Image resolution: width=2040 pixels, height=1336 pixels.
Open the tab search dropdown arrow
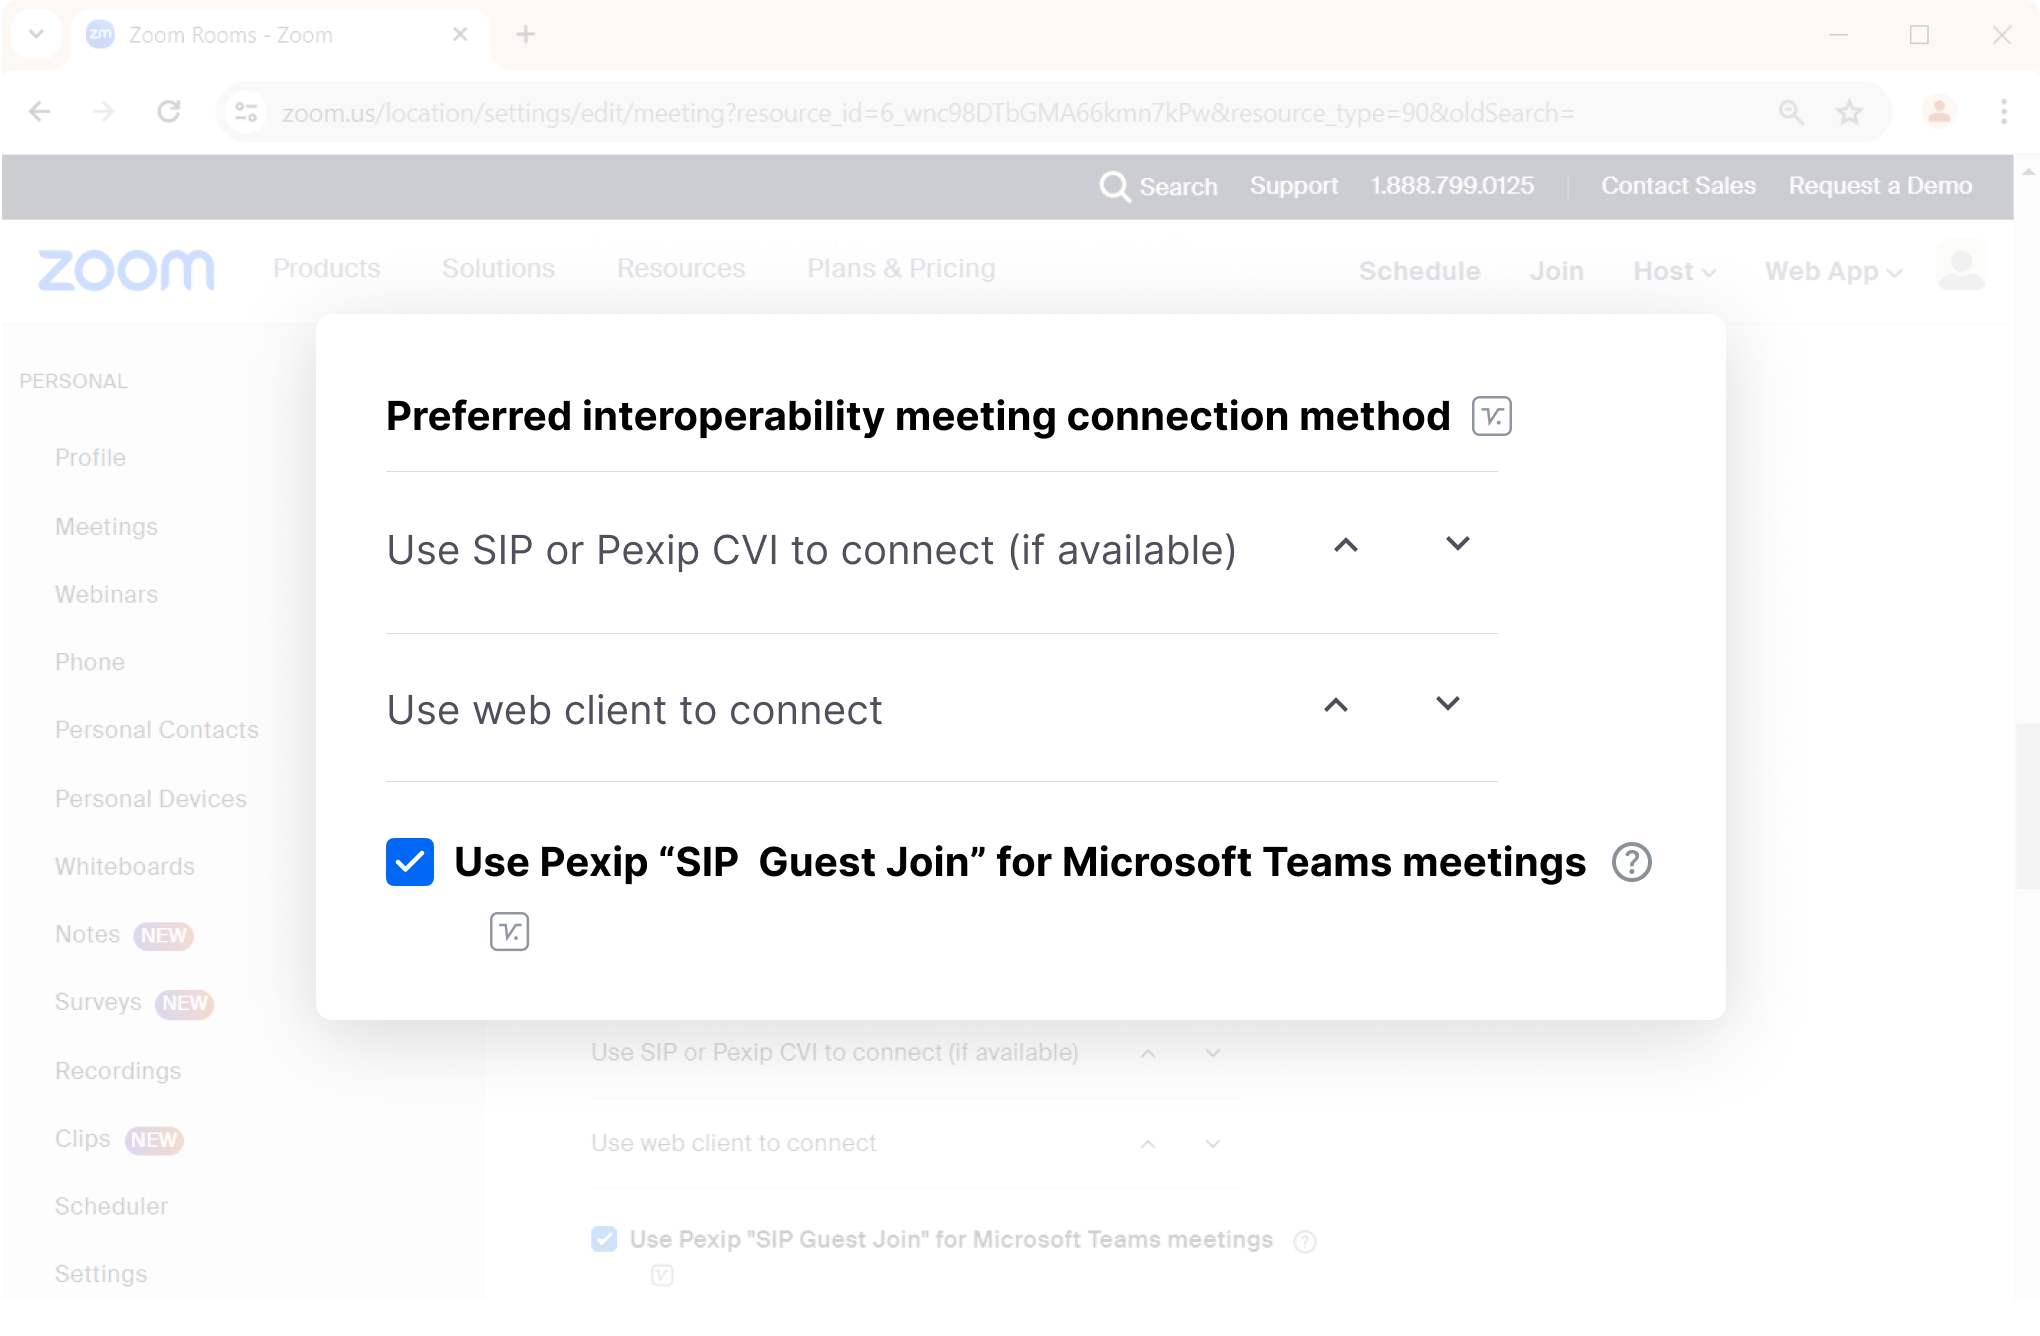(36, 34)
